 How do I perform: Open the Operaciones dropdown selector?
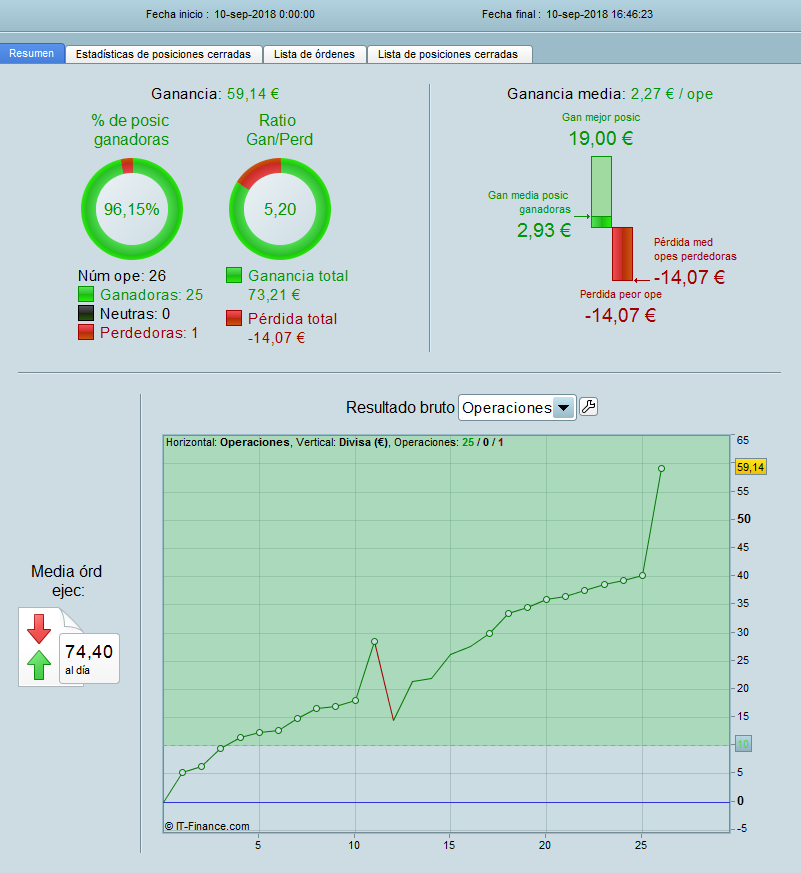[x=517, y=408]
